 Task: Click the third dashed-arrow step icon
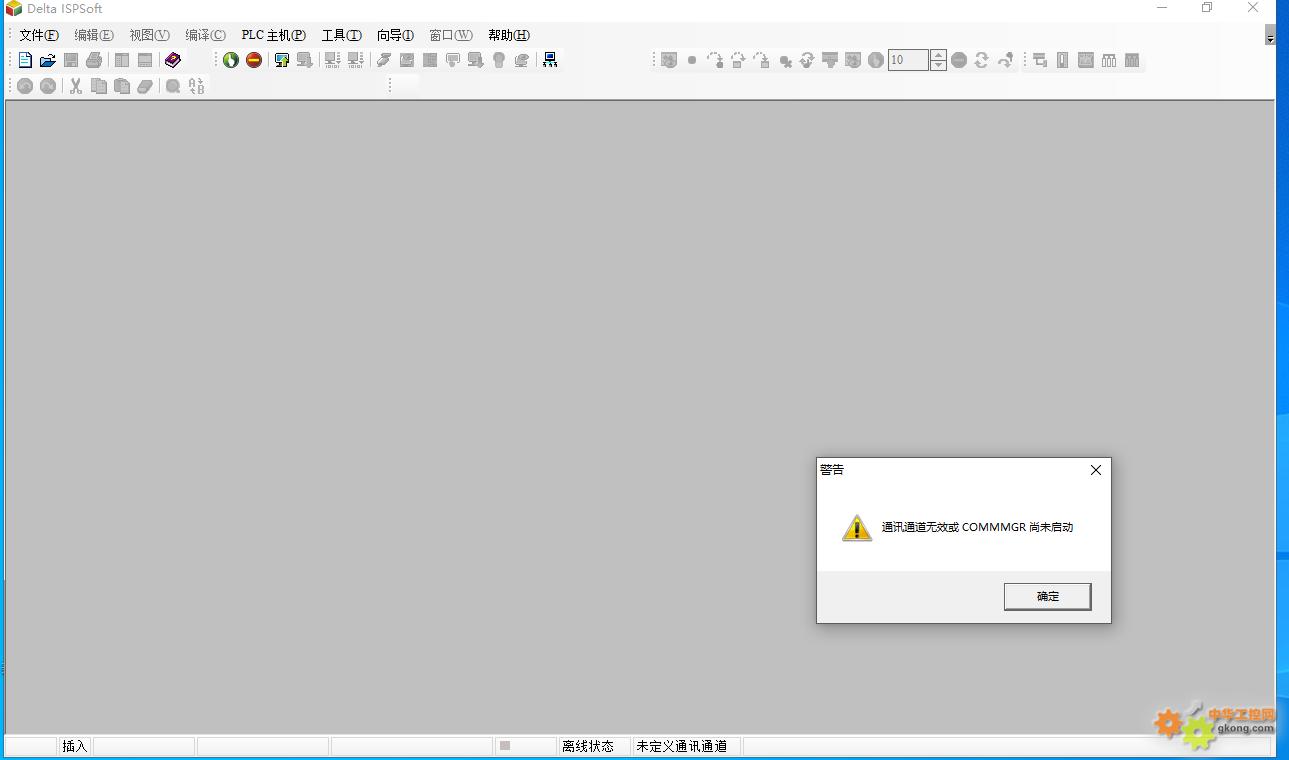point(761,60)
